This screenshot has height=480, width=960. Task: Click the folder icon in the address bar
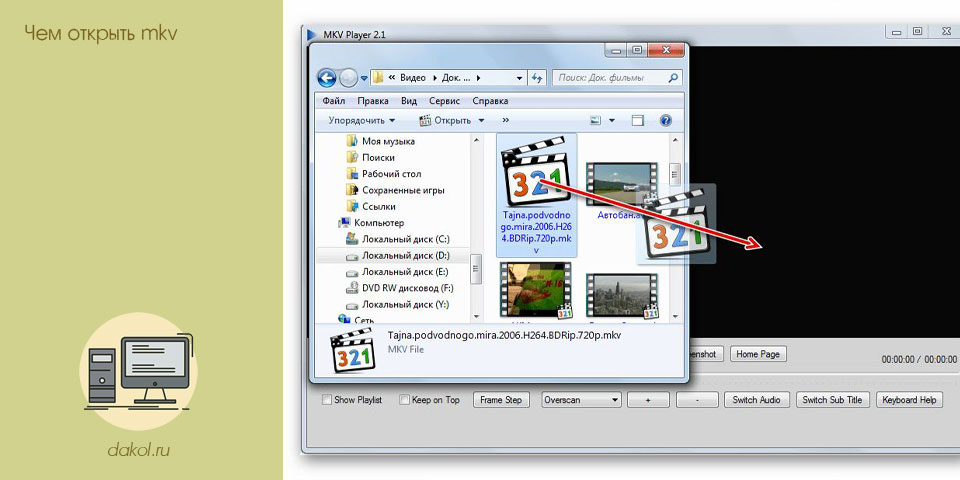coord(378,78)
